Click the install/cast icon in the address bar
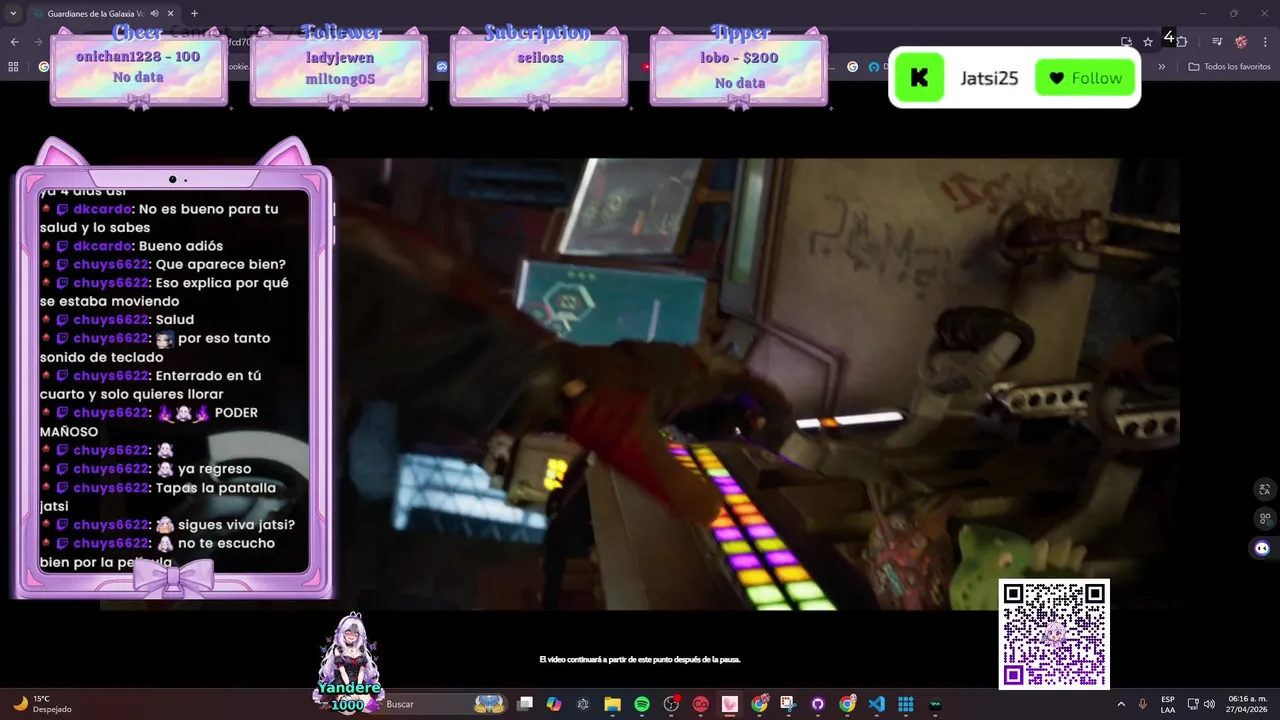Viewport: 1280px width, 720px height. click(1126, 42)
